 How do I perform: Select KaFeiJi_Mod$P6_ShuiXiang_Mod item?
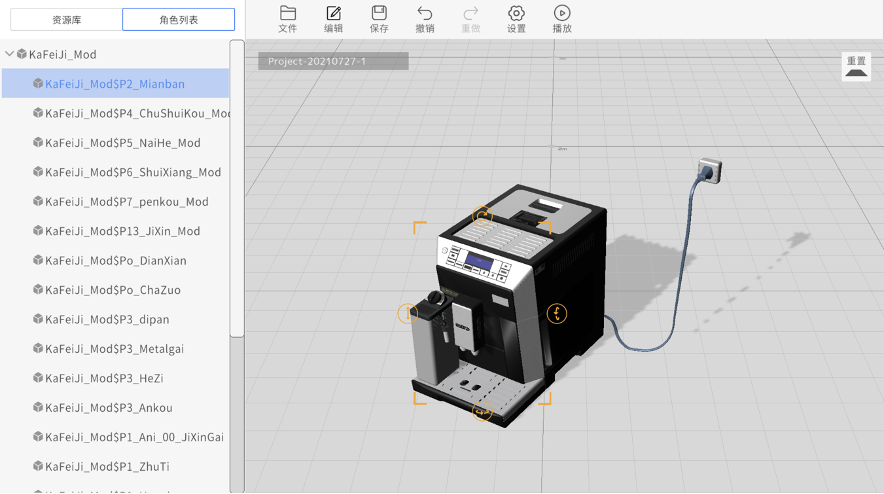pyautogui.click(x=115, y=172)
